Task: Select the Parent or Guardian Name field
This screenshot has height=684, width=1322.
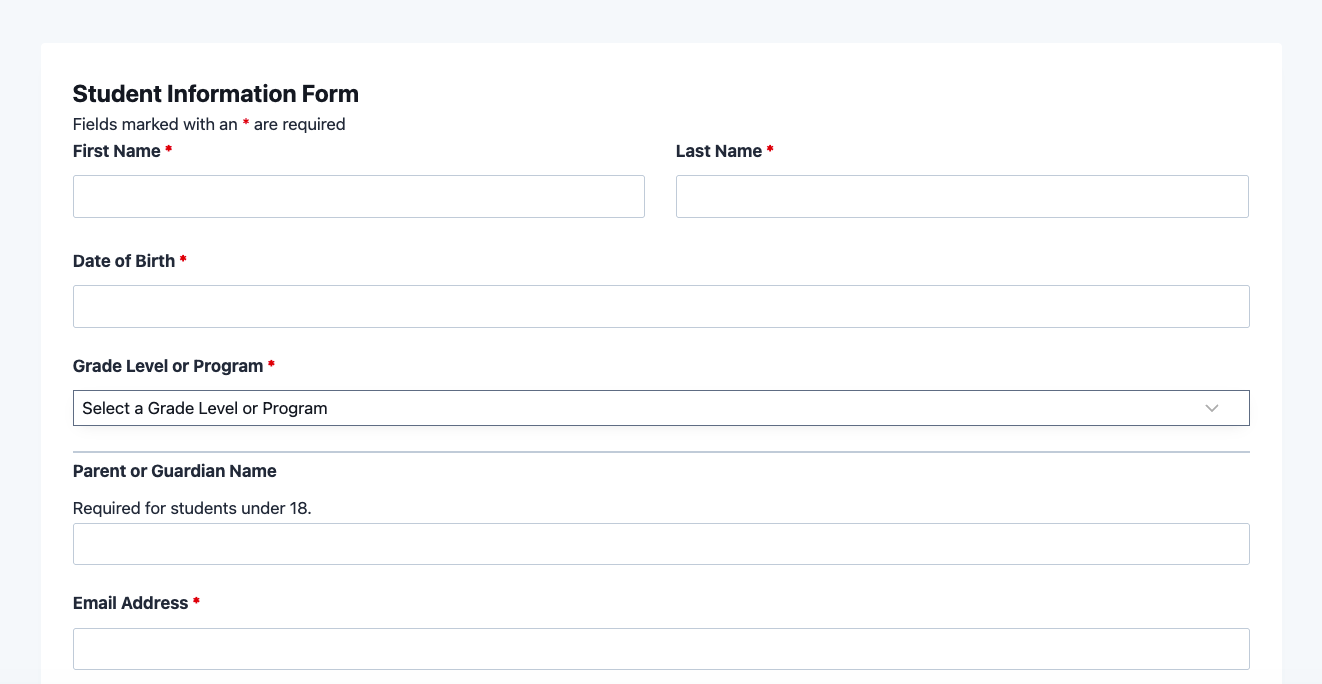Action: 661,544
